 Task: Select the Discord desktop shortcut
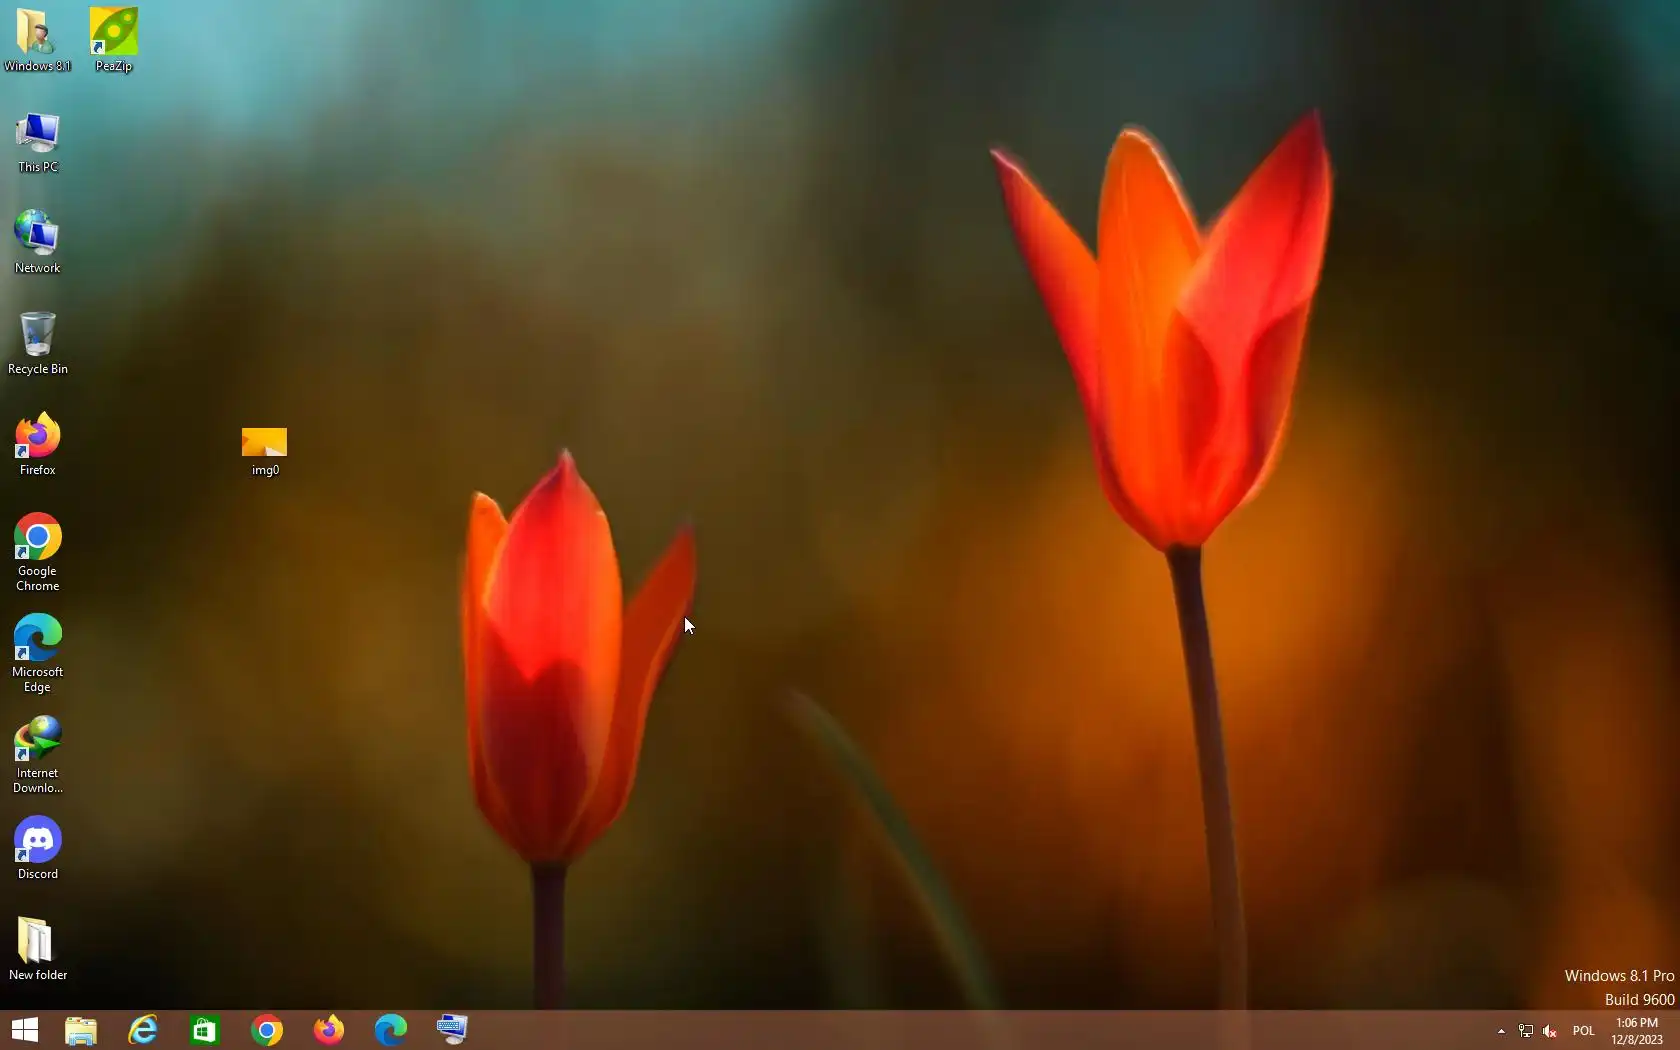point(37,848)
